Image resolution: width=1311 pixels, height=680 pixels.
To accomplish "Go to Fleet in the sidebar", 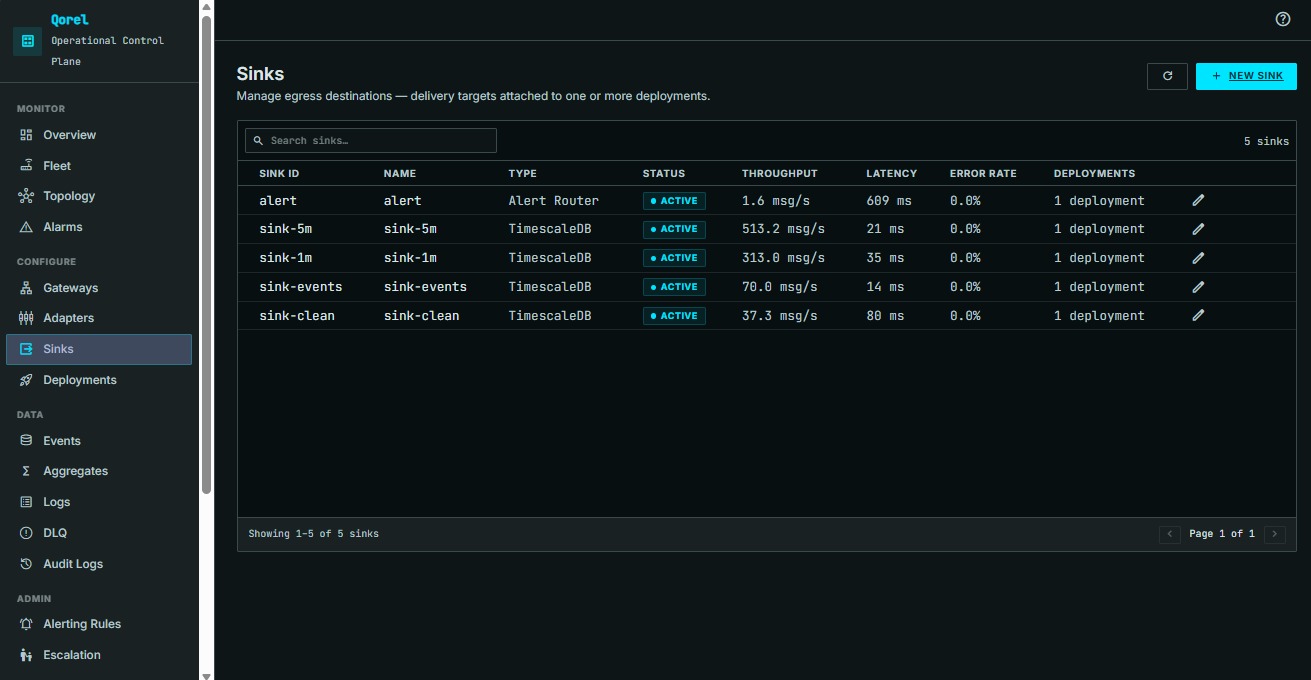I will (99, 166).
